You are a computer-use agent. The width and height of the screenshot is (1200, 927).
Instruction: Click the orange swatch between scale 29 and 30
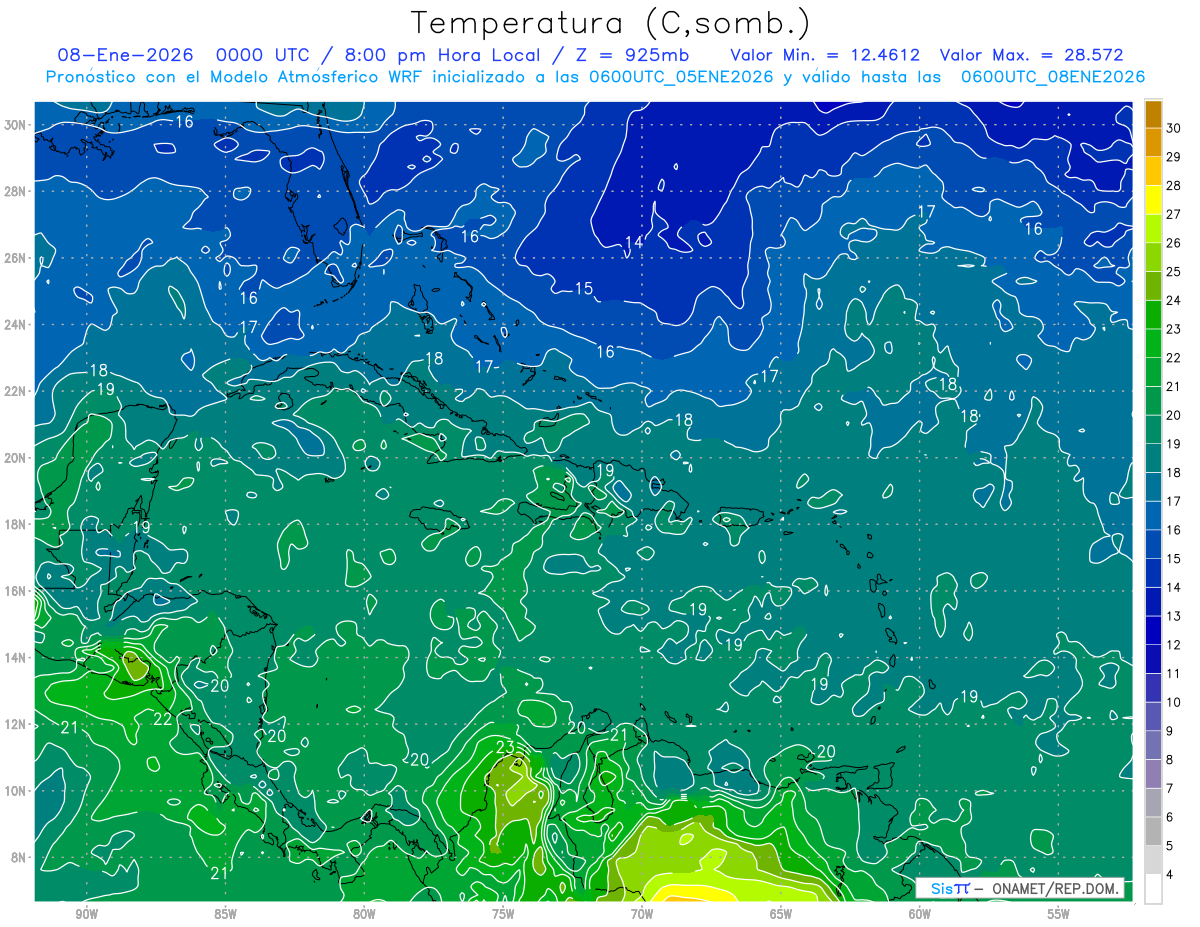pos(1153,142)
